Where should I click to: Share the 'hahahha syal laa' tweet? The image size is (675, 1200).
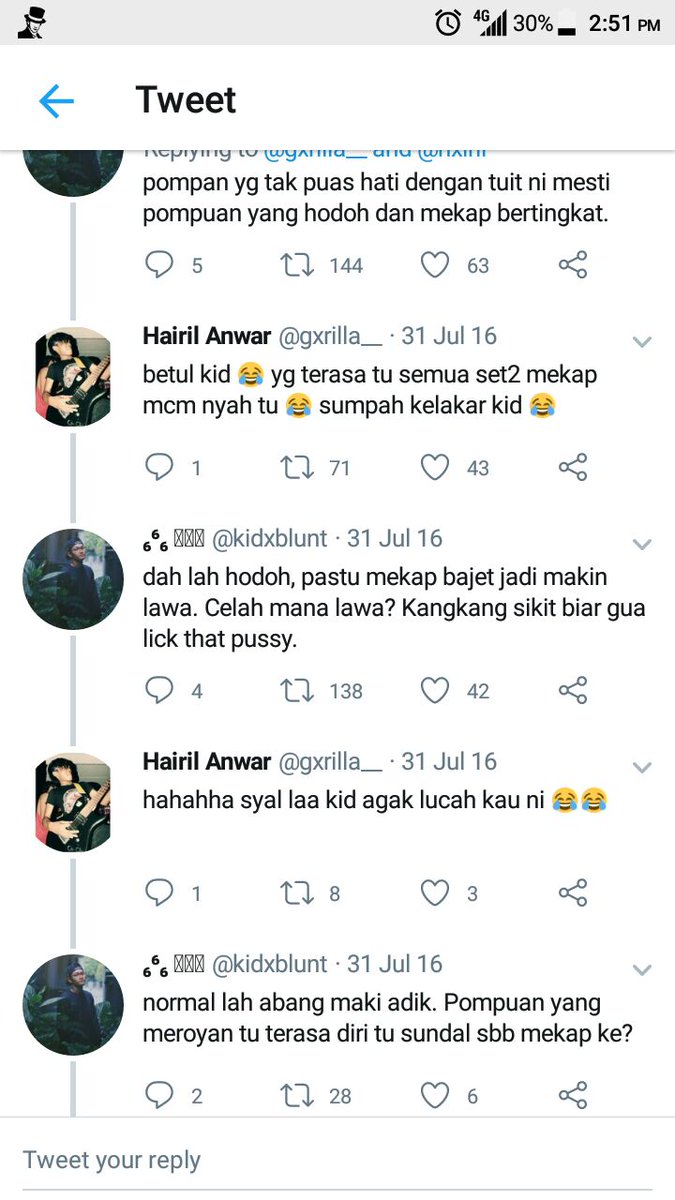click(x=573, y=893)
